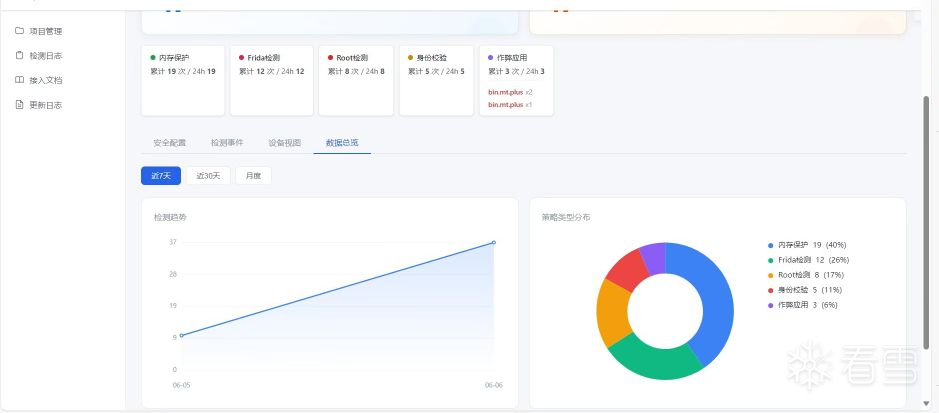Open the 内存保护 stat card

point(183,81)
